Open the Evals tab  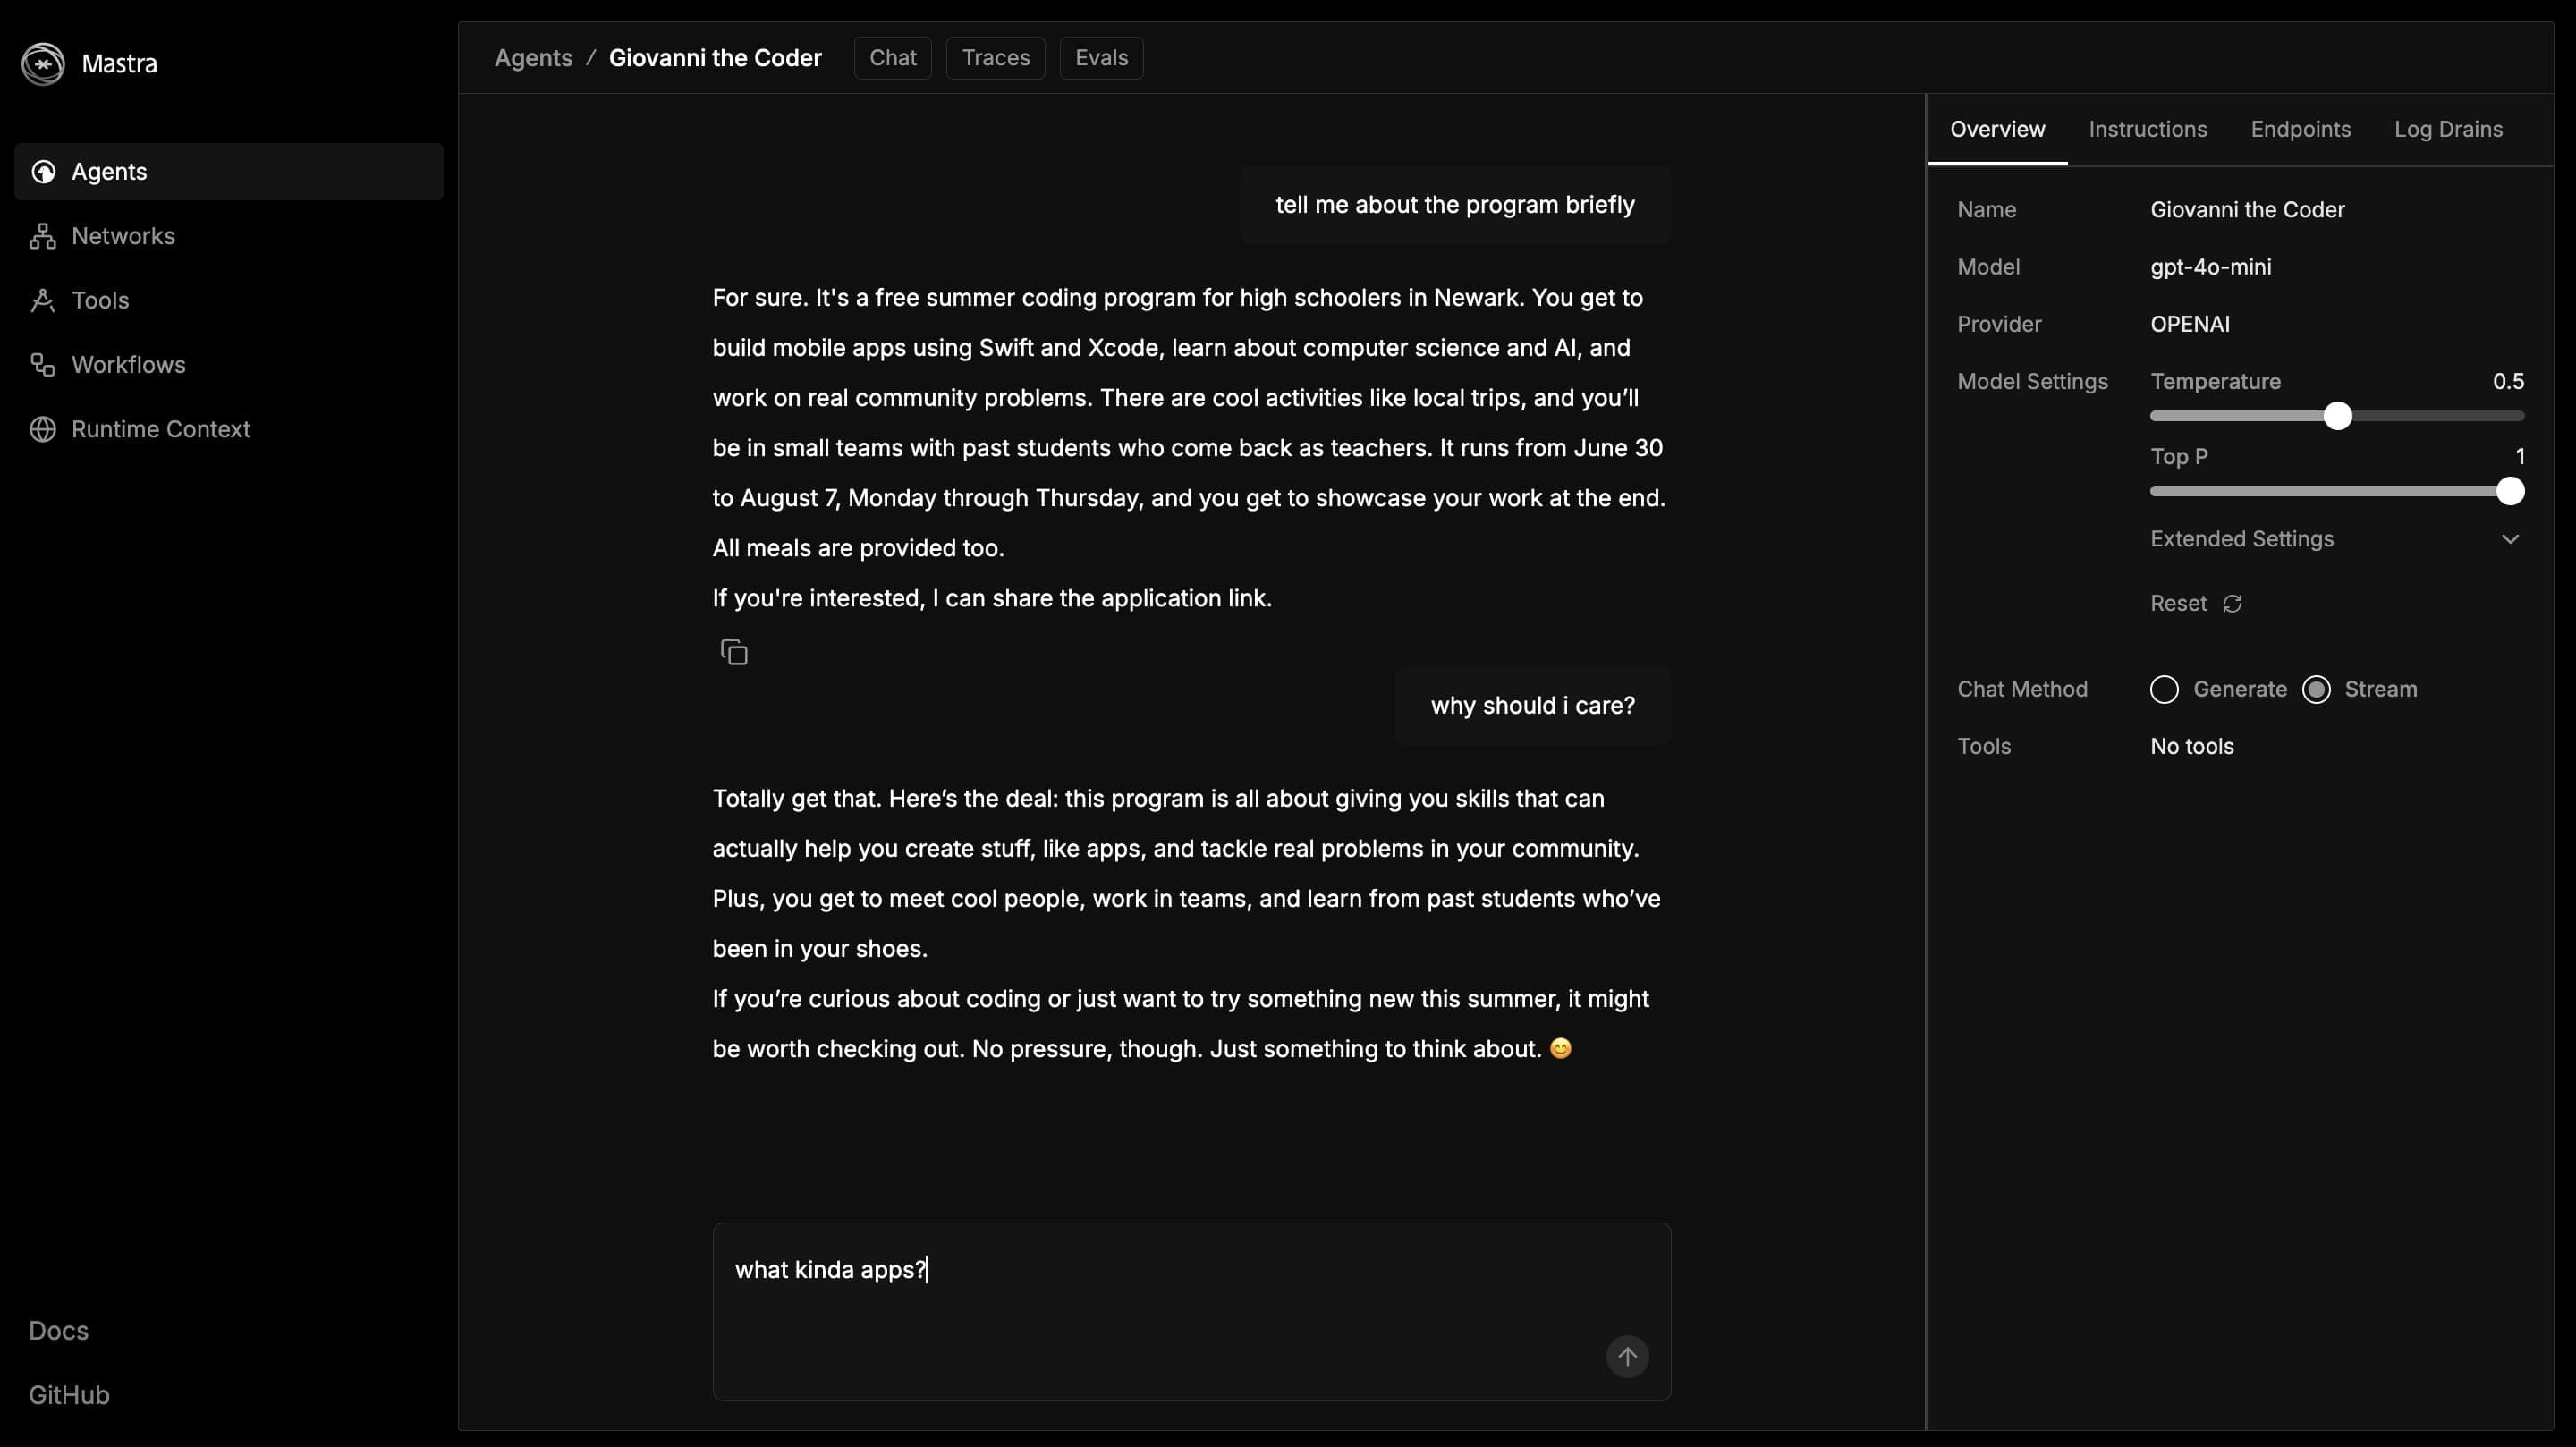[1101, 58]
